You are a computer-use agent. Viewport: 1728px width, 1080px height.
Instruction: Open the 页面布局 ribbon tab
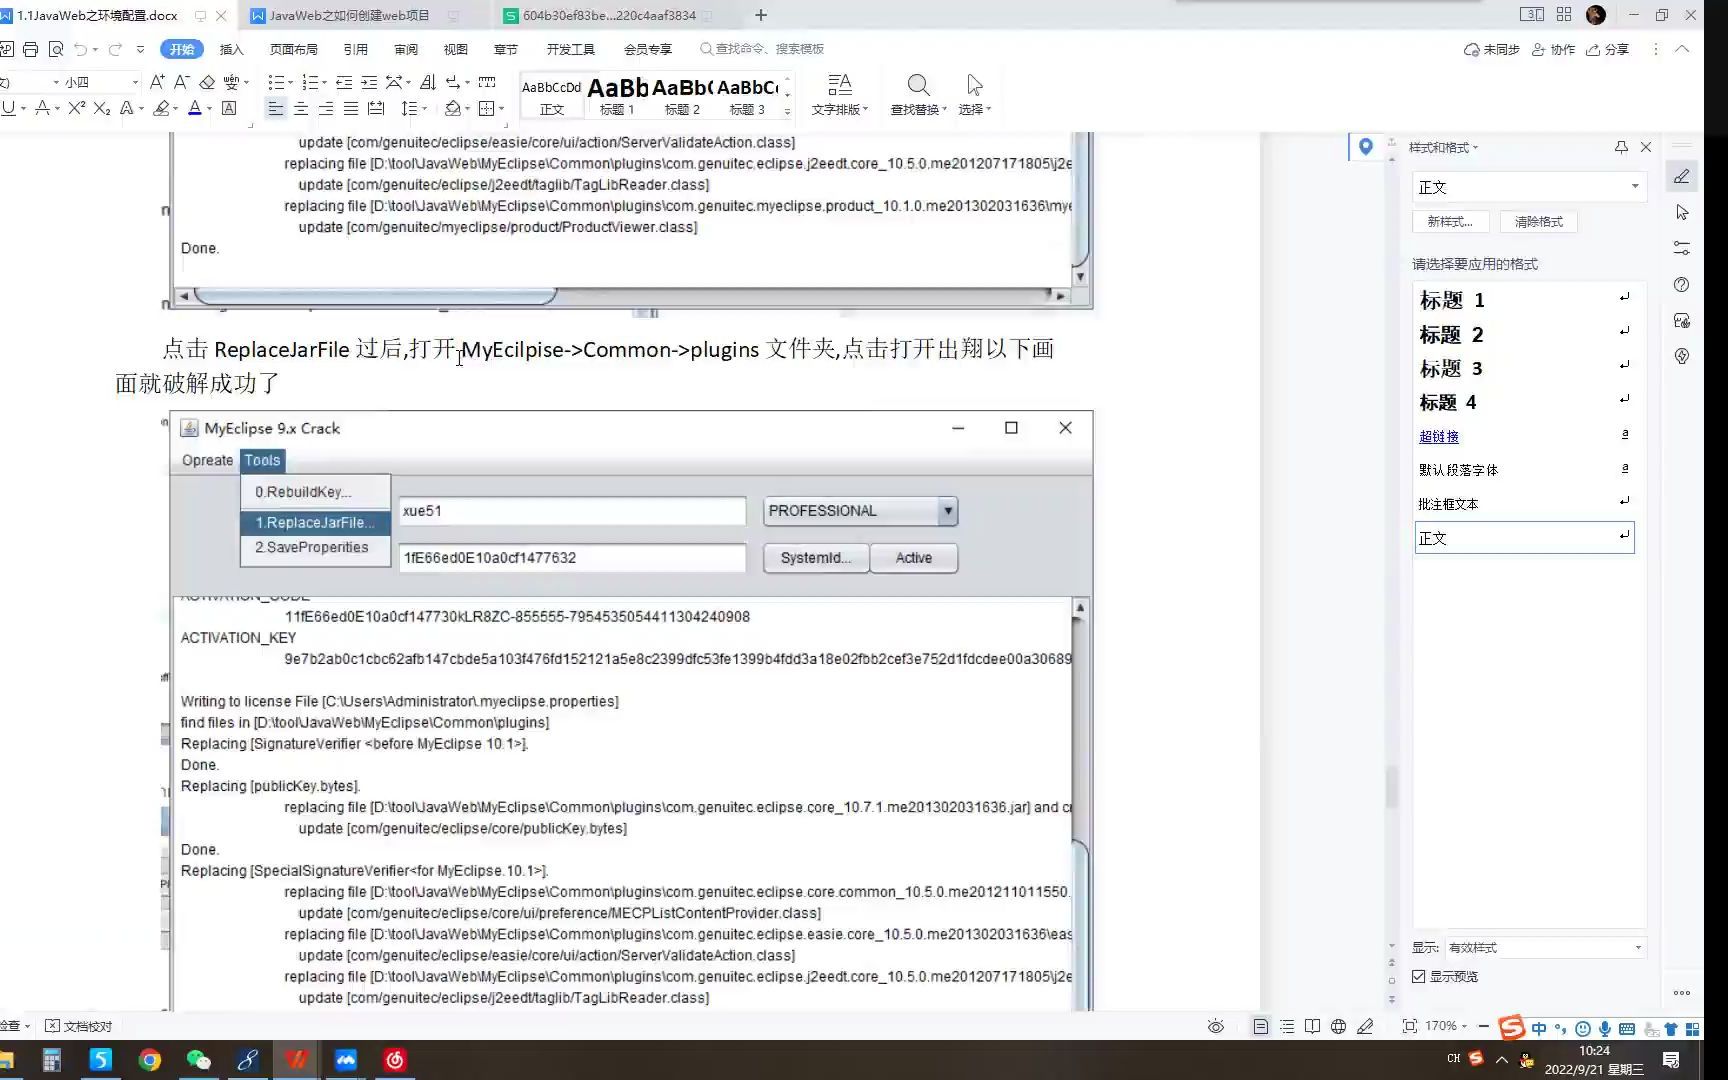tap(294, 49)
